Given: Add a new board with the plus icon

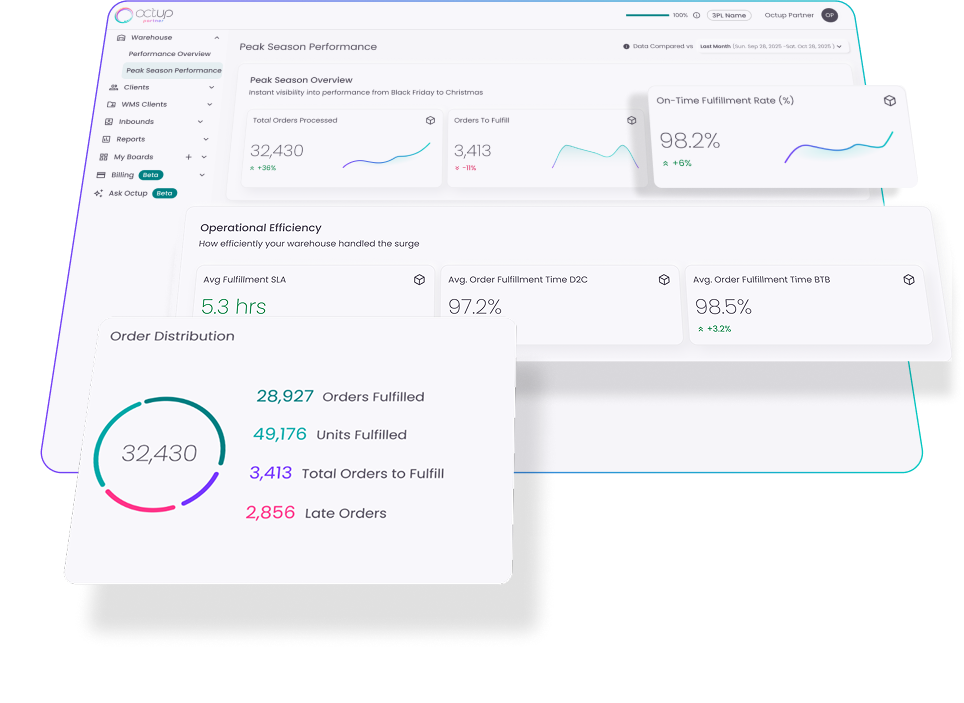Looking at the screenshot, I should point(188,157).
